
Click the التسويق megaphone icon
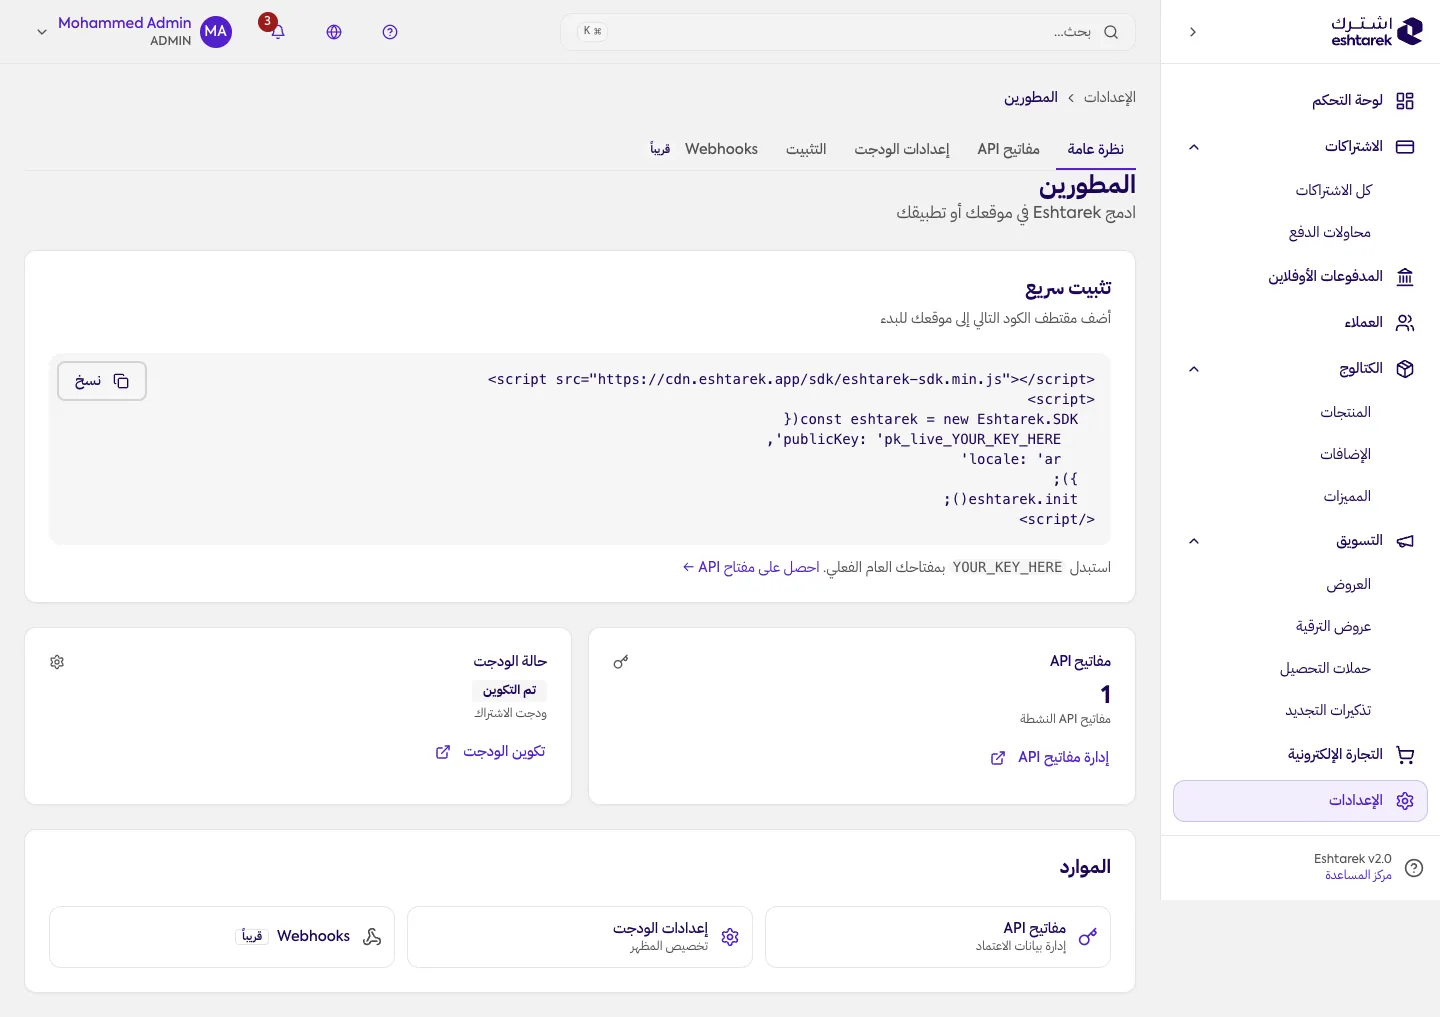1405,541
